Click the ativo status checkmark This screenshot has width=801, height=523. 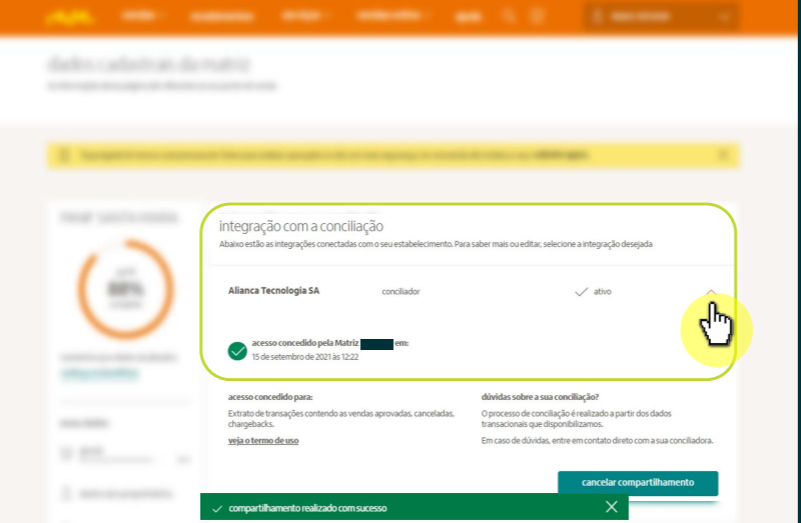click(581, 292)
